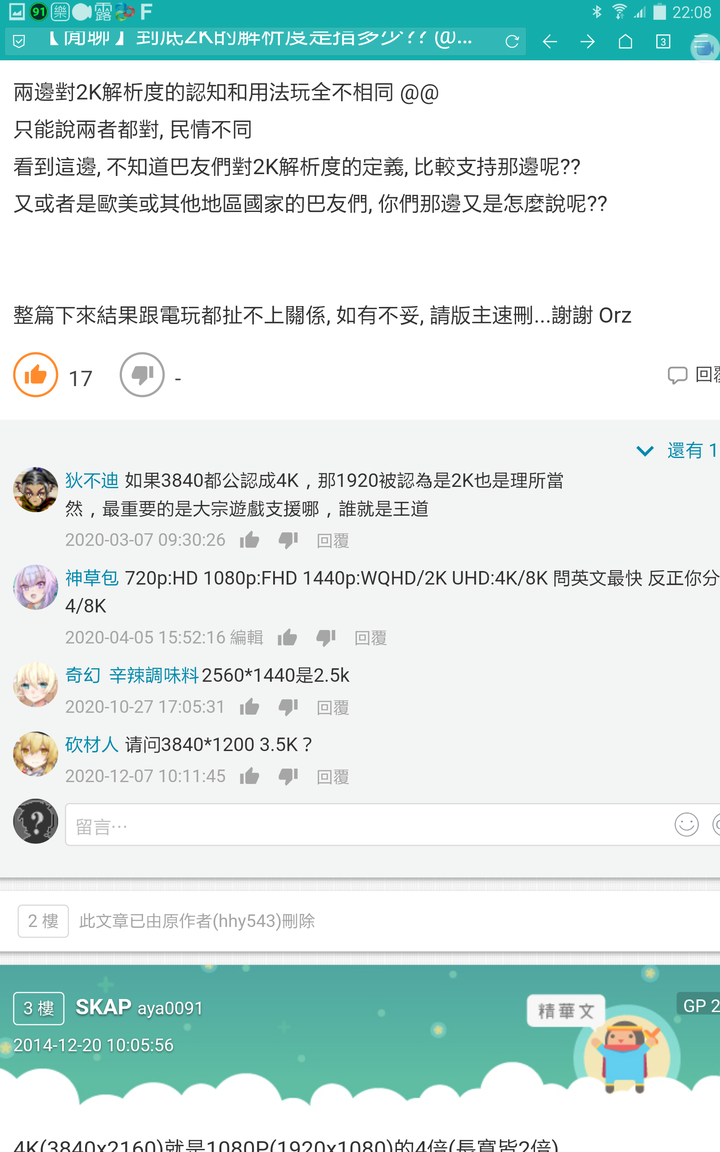Tap the shield security icon in address bar

19,41
